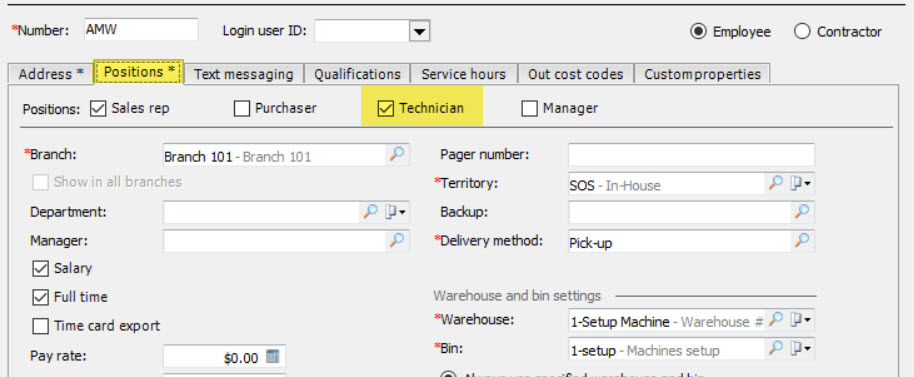Viewport: 914px width, 377px height.
Task: Click the Warehouse and bin settings heading
Action: point(517,295)
